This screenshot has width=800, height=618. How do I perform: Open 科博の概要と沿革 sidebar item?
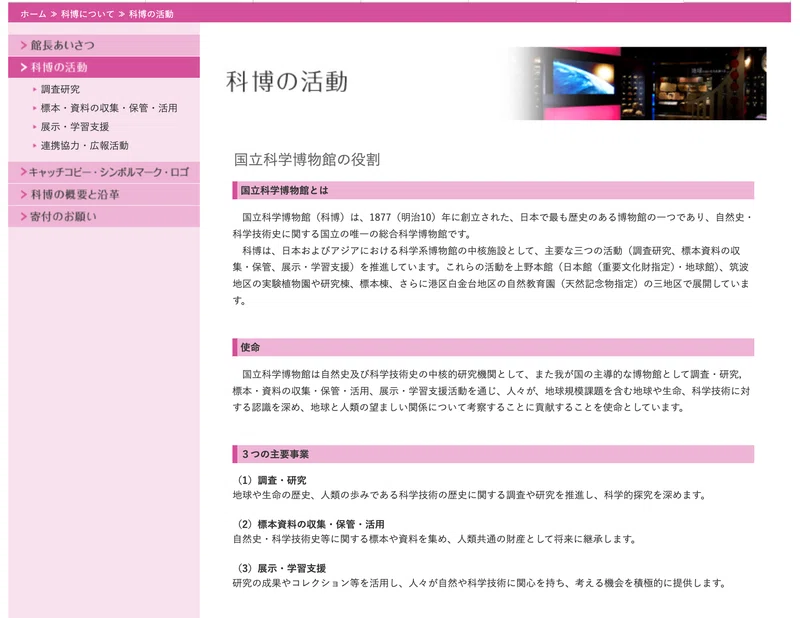(x=104, y=194)
